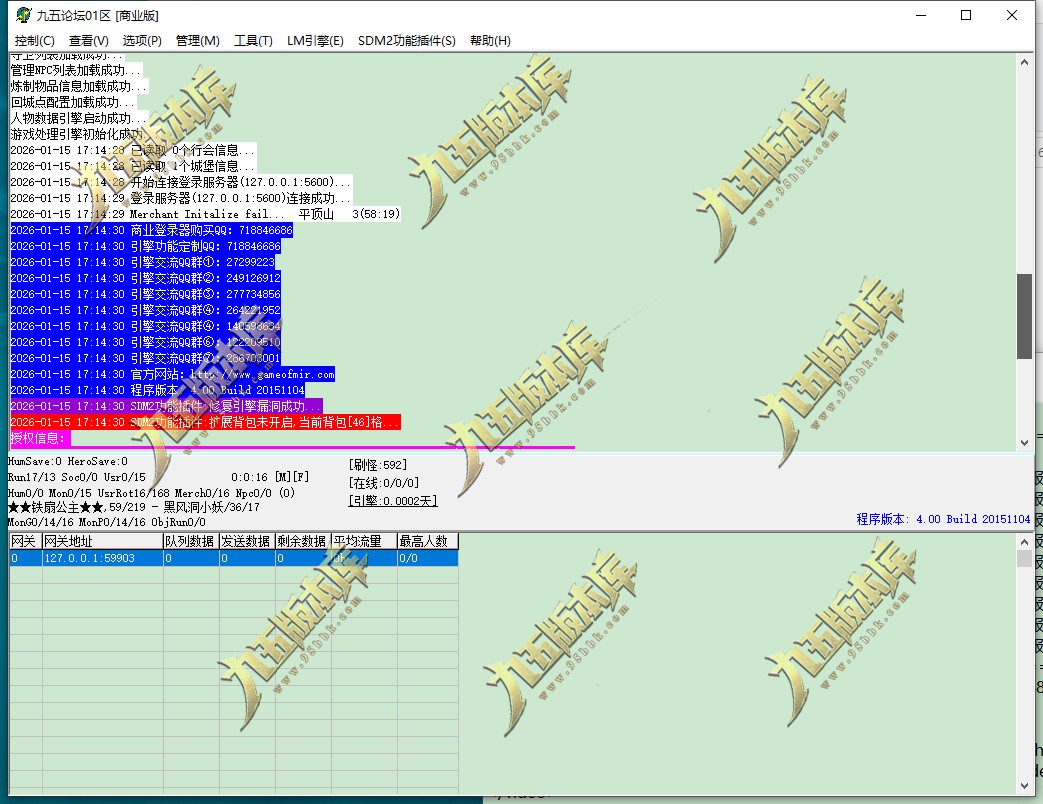The width and height of the screenshot is (1043, 804).
Task: Click the 网关地址 column header
Action: point(103,541)
